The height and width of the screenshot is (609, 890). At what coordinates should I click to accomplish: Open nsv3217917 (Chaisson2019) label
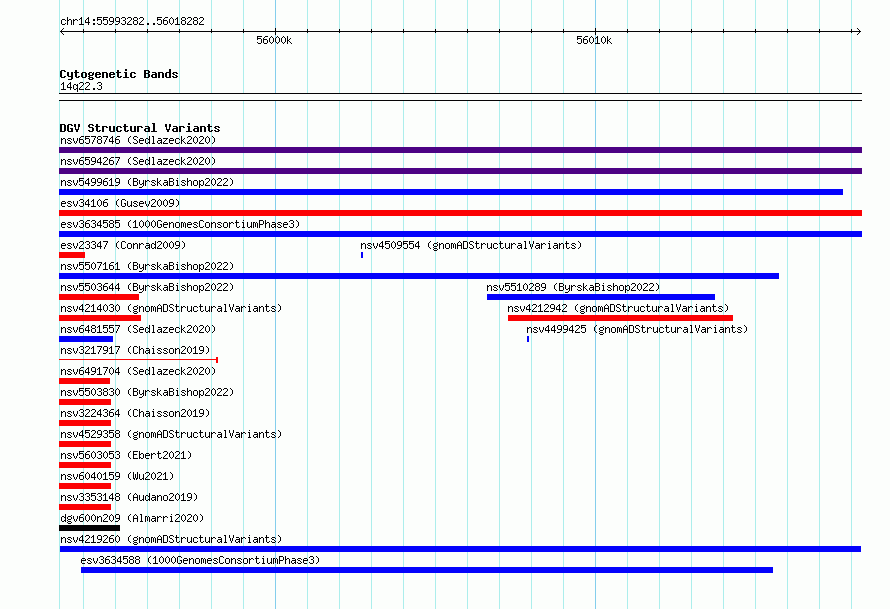pyautogui.click(x=135, y=350)
